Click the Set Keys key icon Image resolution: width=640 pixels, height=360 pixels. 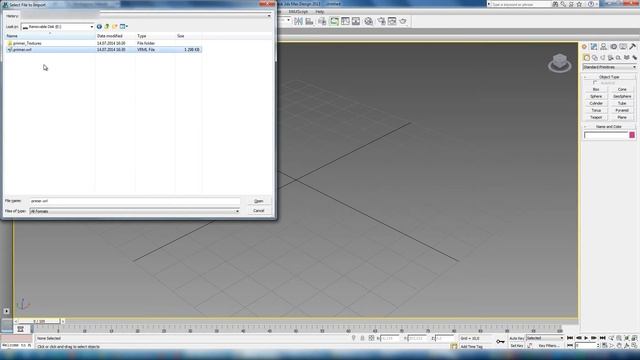point(500,342)
